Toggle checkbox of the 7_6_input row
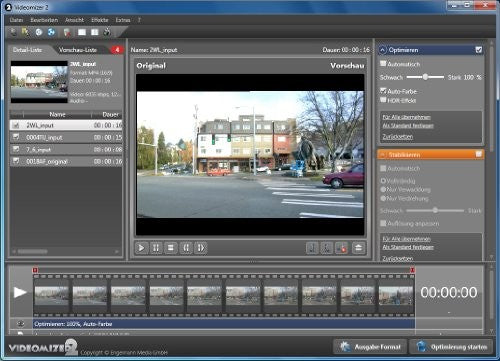 coord(16,149)
